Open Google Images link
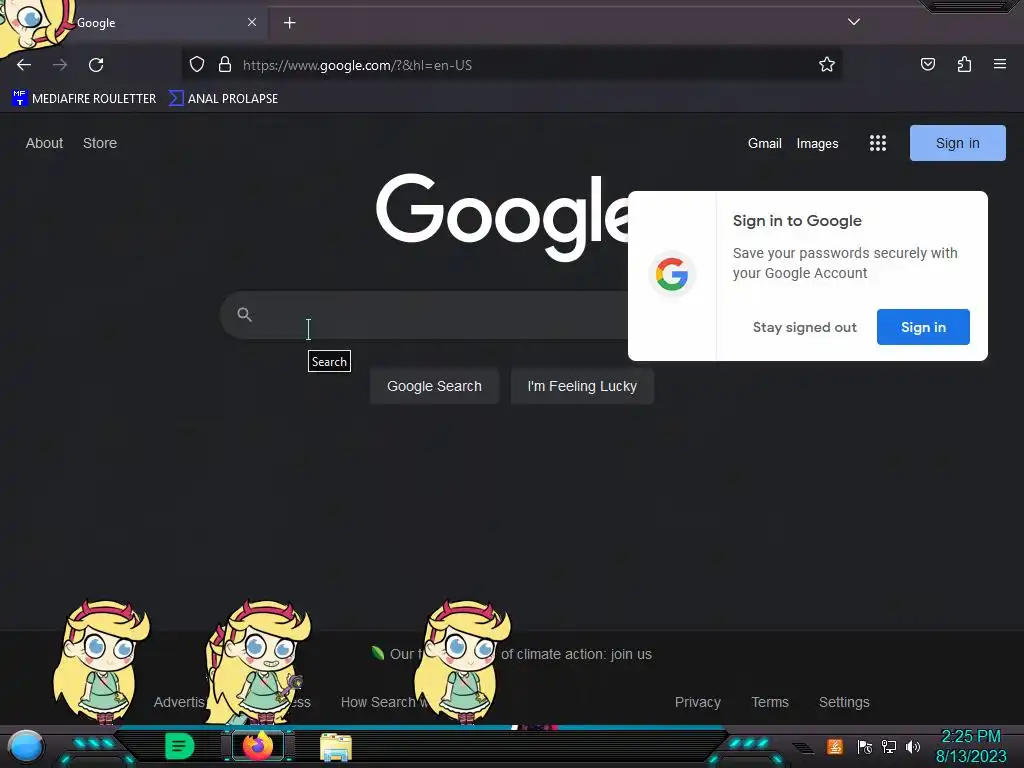The height and width of the screenshot is (768, 1024). click(817, 144)
